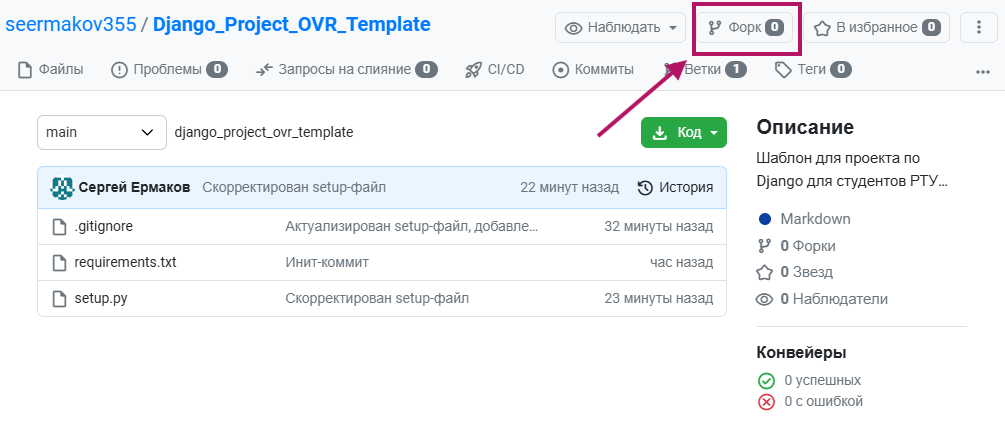Open the setup.py file
The width and height of the screenshot is (1005, 429).
coord(101,298)
